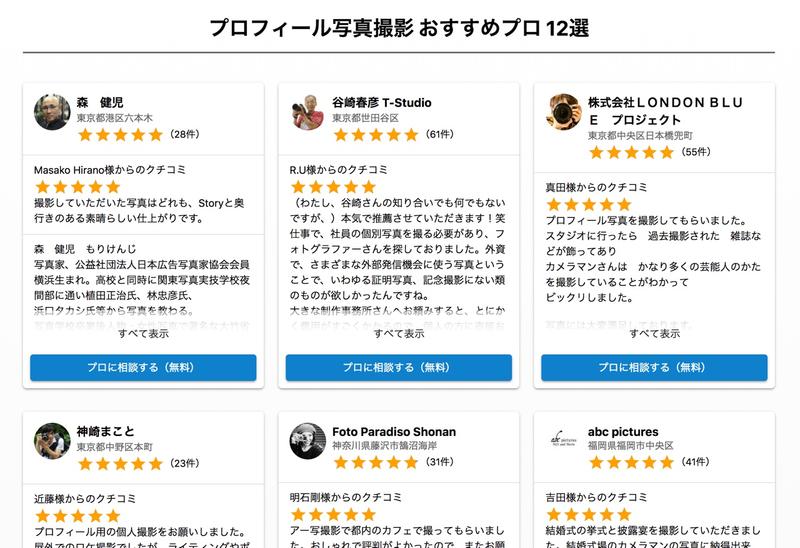
Task: Open the Foto Paradiso Shonan name link
Action: point(394,432)
